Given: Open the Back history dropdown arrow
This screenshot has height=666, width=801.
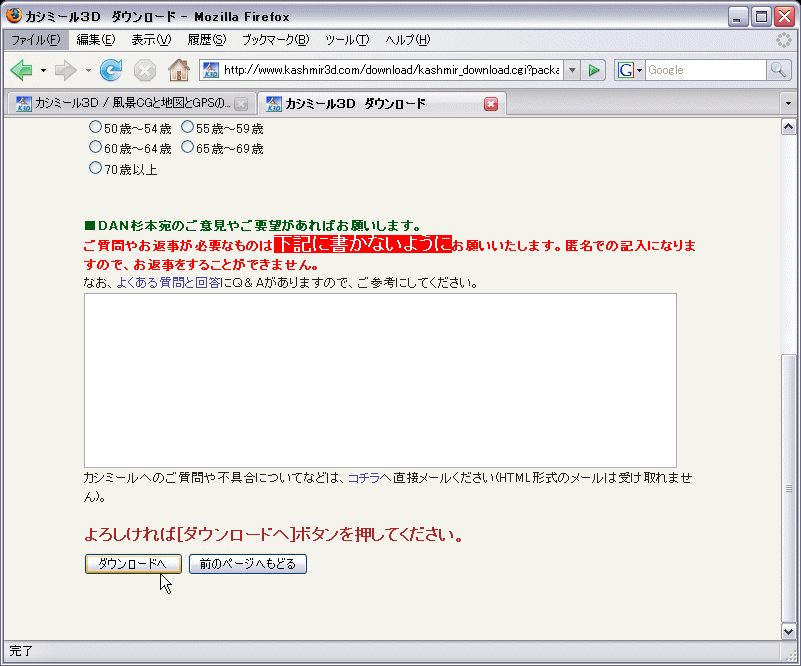Looking at the screenshot, I should click(43, 70).
